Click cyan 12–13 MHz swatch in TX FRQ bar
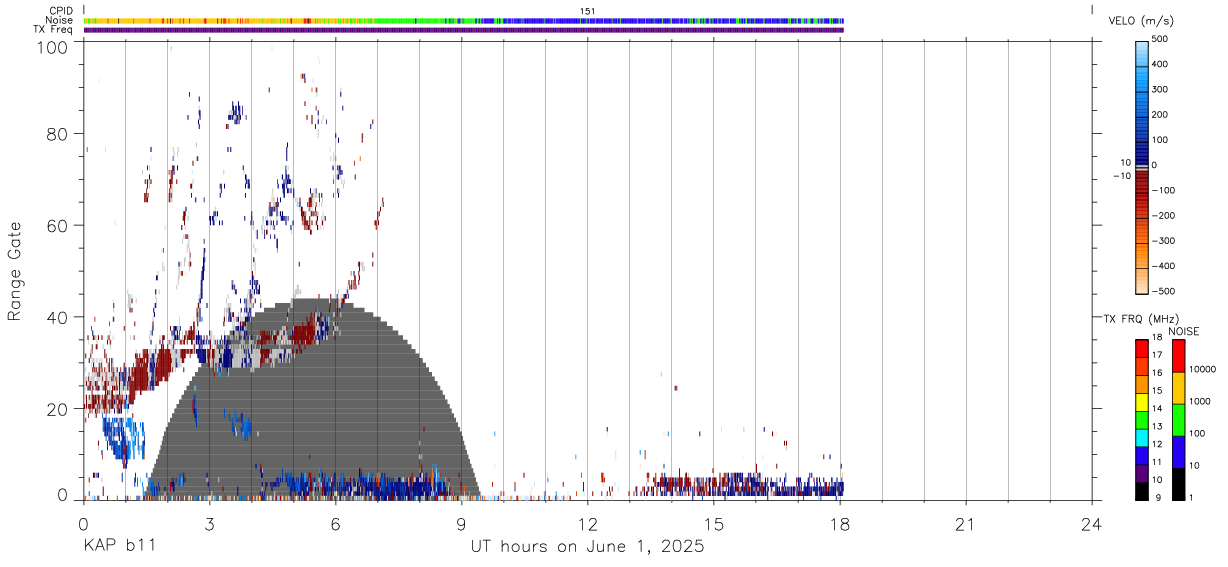This screenshot has height=567, width=1228. pyautogui.click(x=1142, y=437)
